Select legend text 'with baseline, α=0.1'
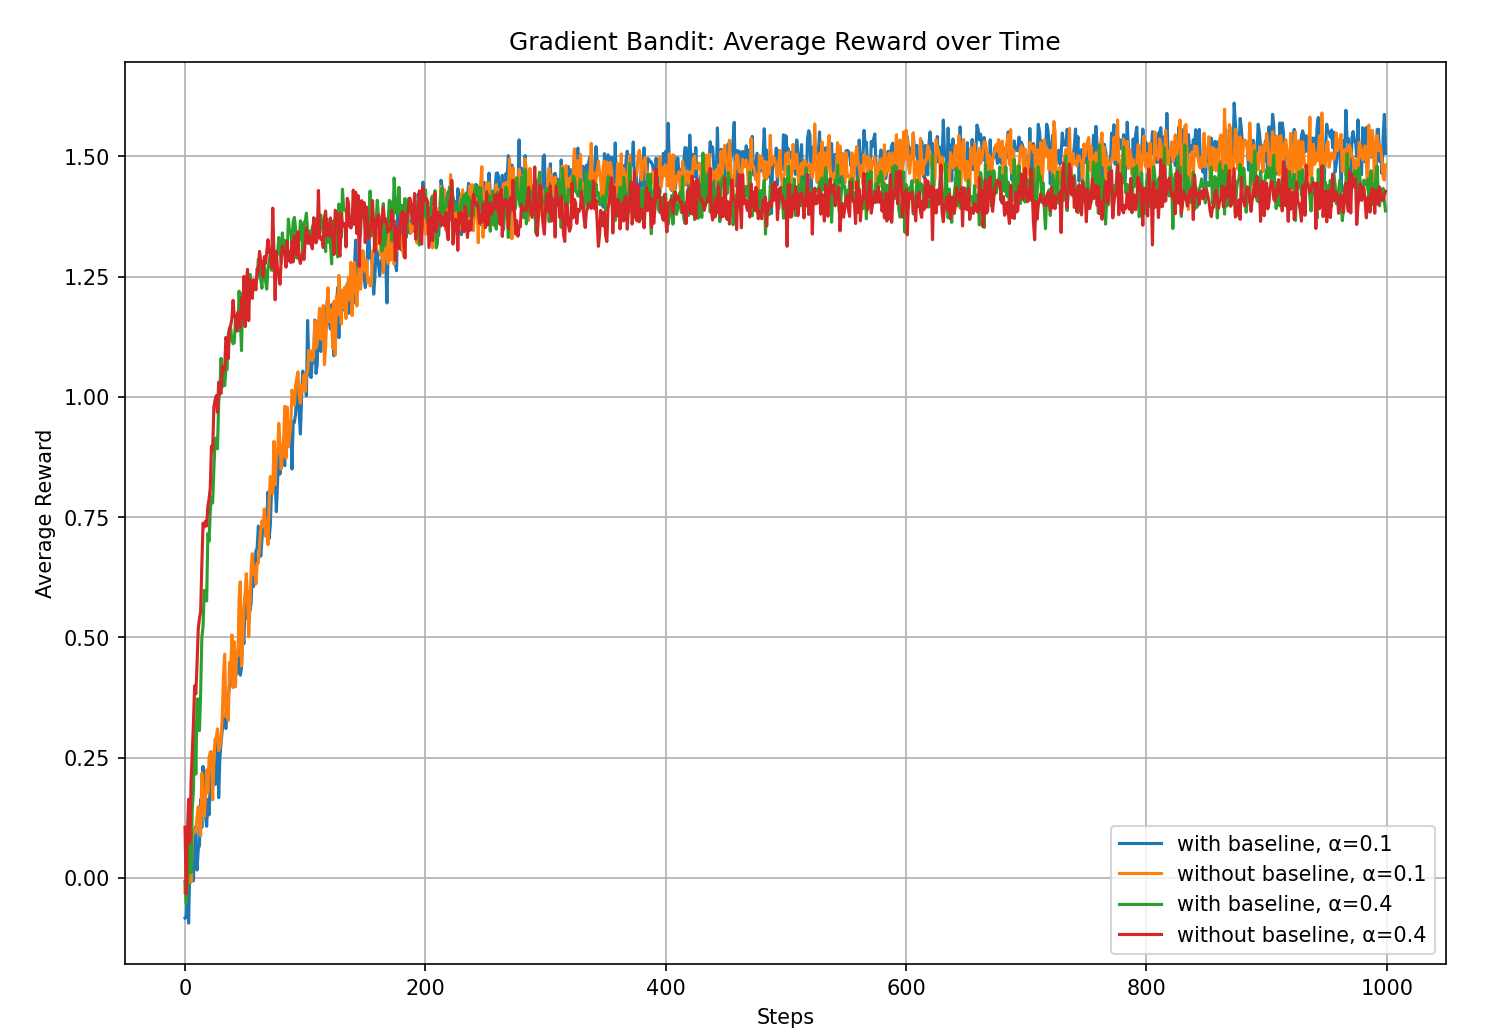 pos(1284,844)
